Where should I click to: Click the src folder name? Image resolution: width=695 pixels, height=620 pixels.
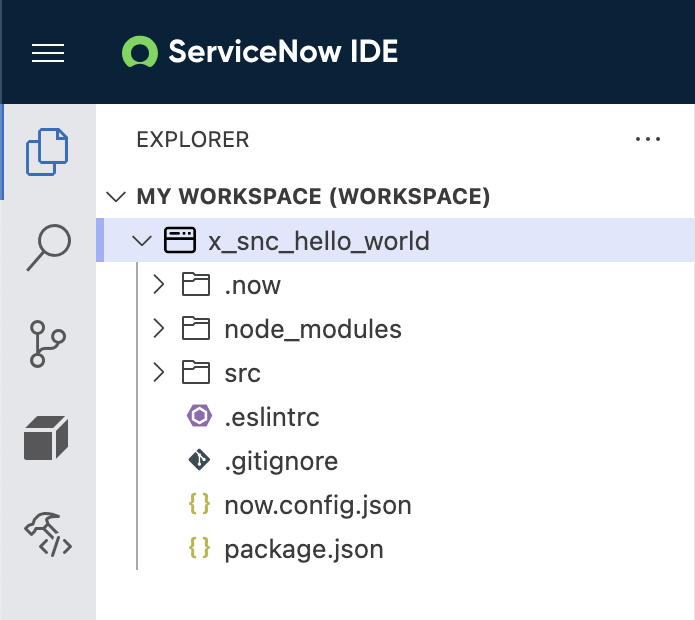242,374
